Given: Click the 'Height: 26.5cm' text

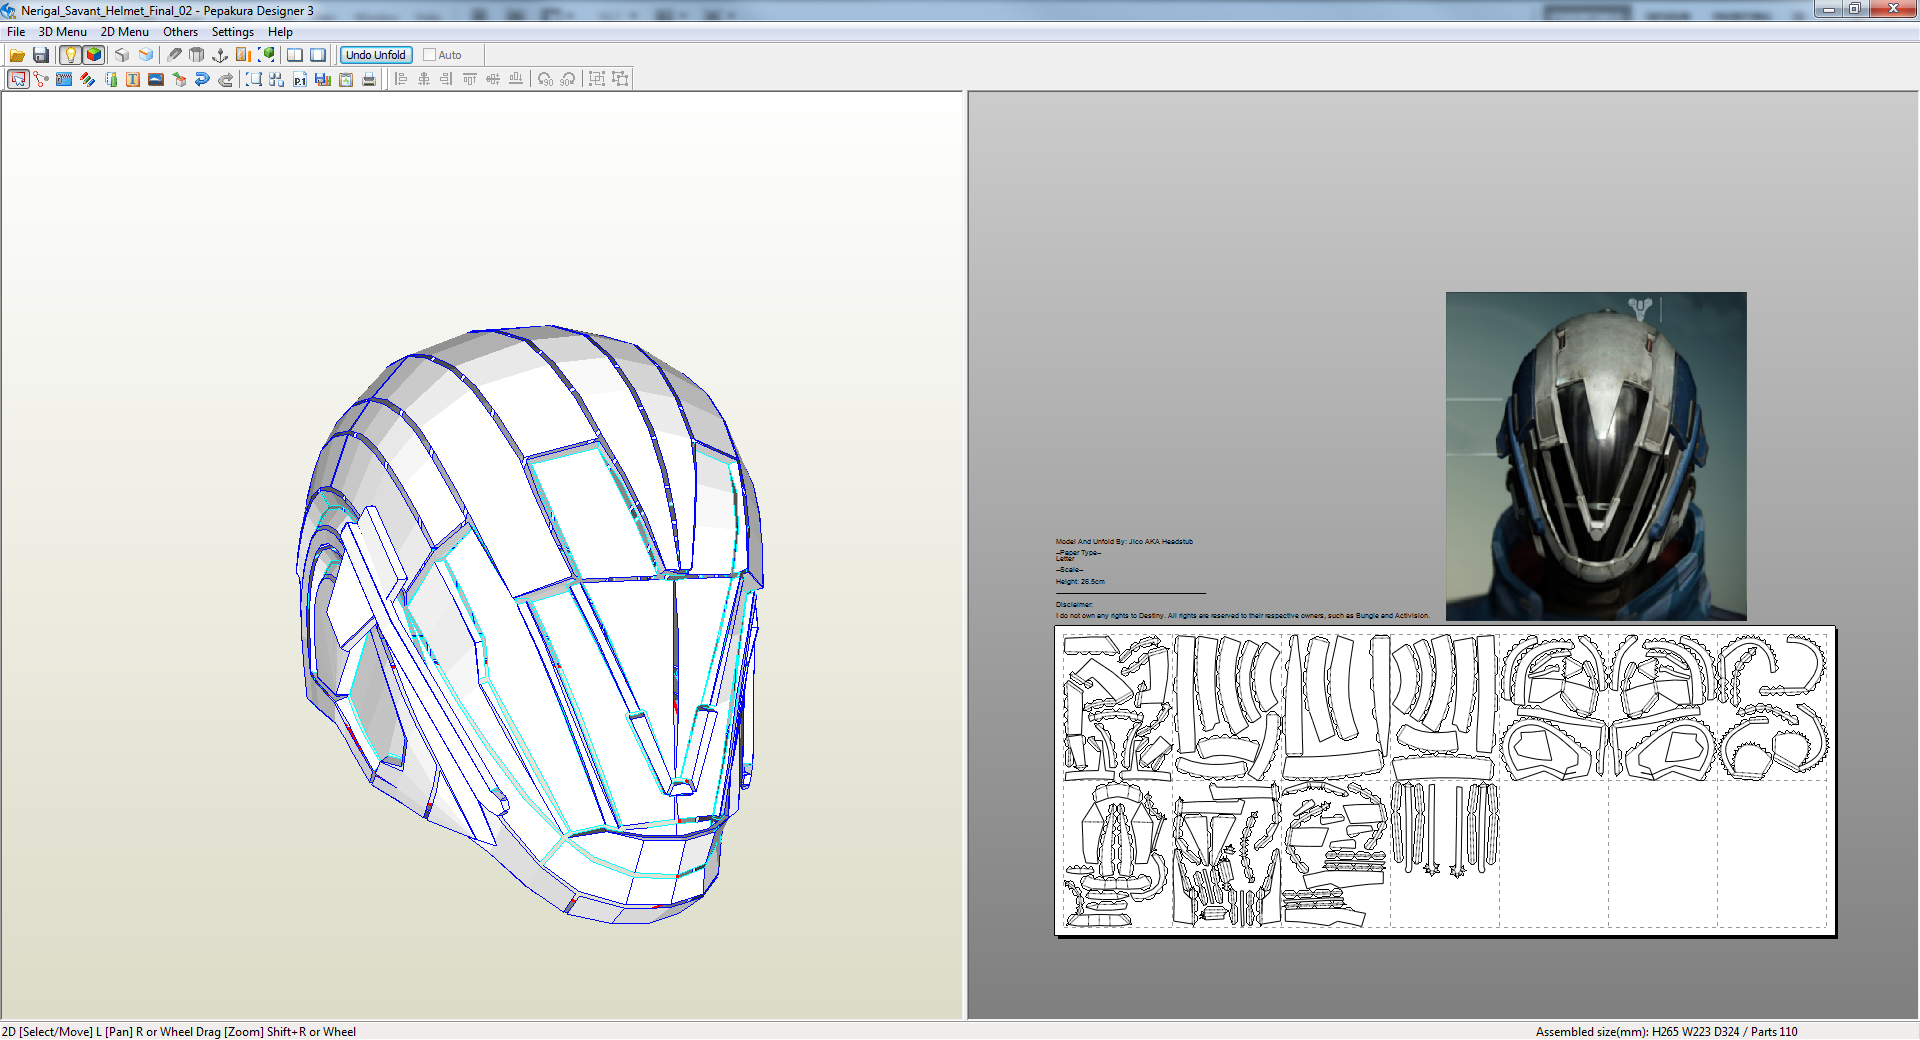Looking at the screenshot, I should [1080, 582].
